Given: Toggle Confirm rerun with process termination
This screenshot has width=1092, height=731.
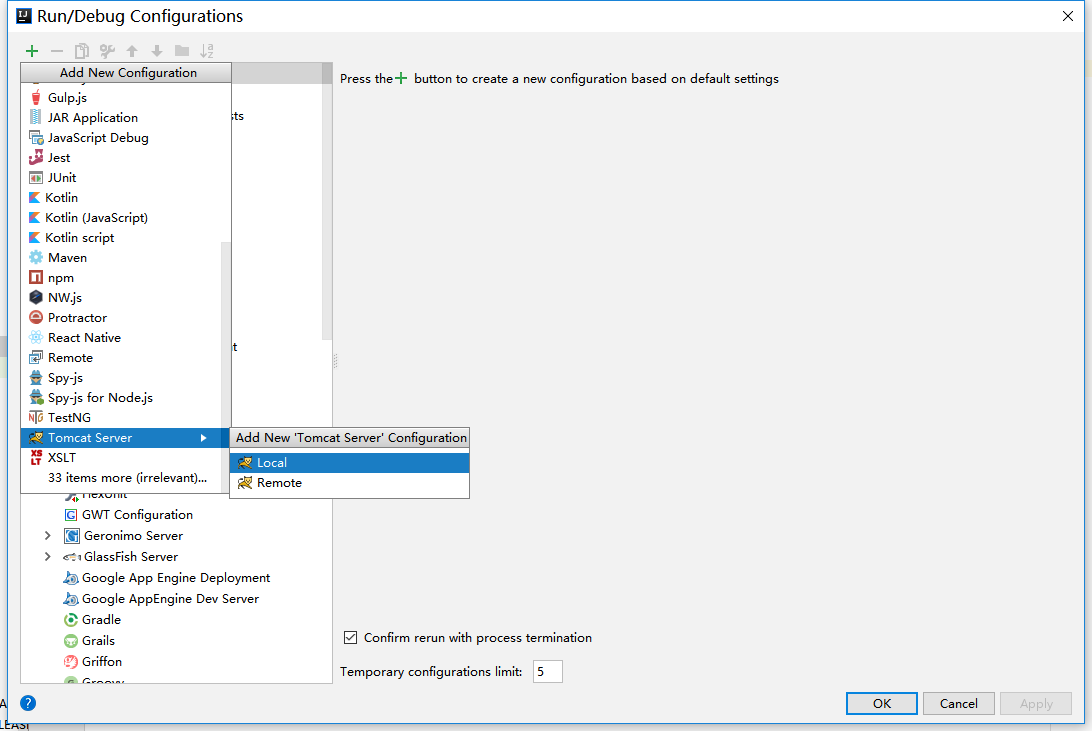Looking at the screenshot, I should point(350,638).
